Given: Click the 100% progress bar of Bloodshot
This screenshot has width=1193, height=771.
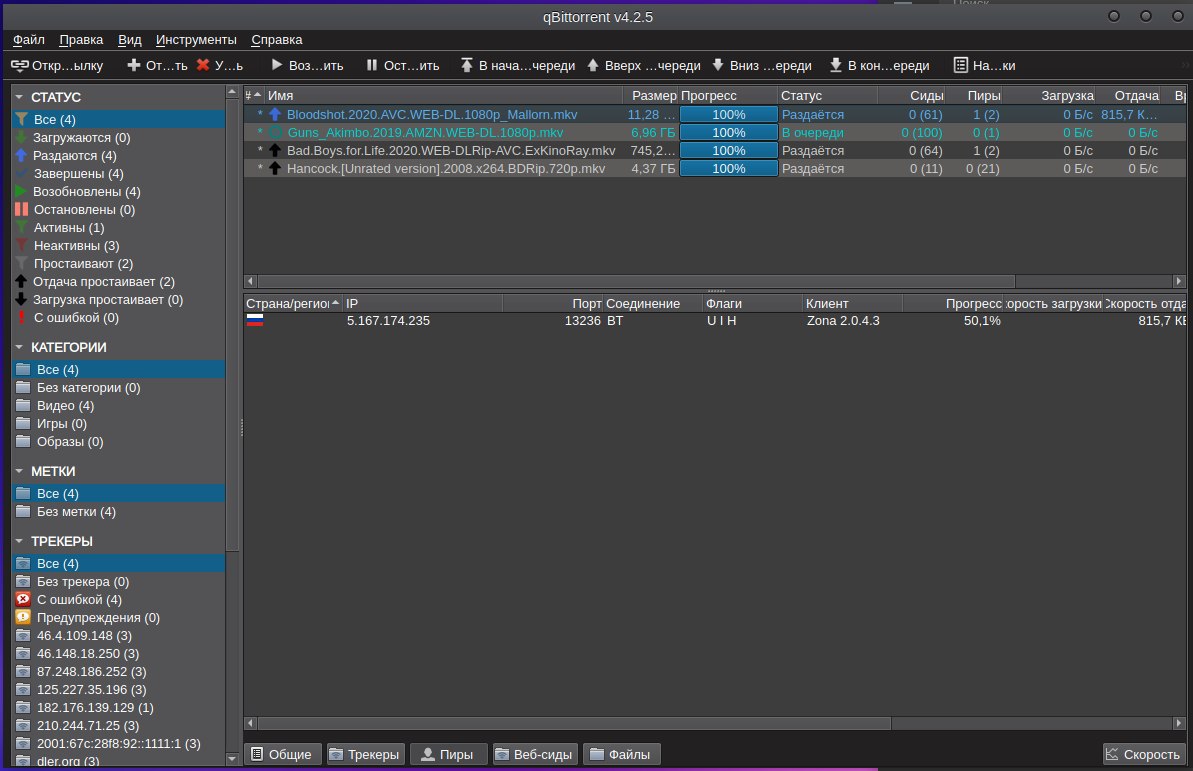Looking at the screenshot, I should click(x=728, y=114).
